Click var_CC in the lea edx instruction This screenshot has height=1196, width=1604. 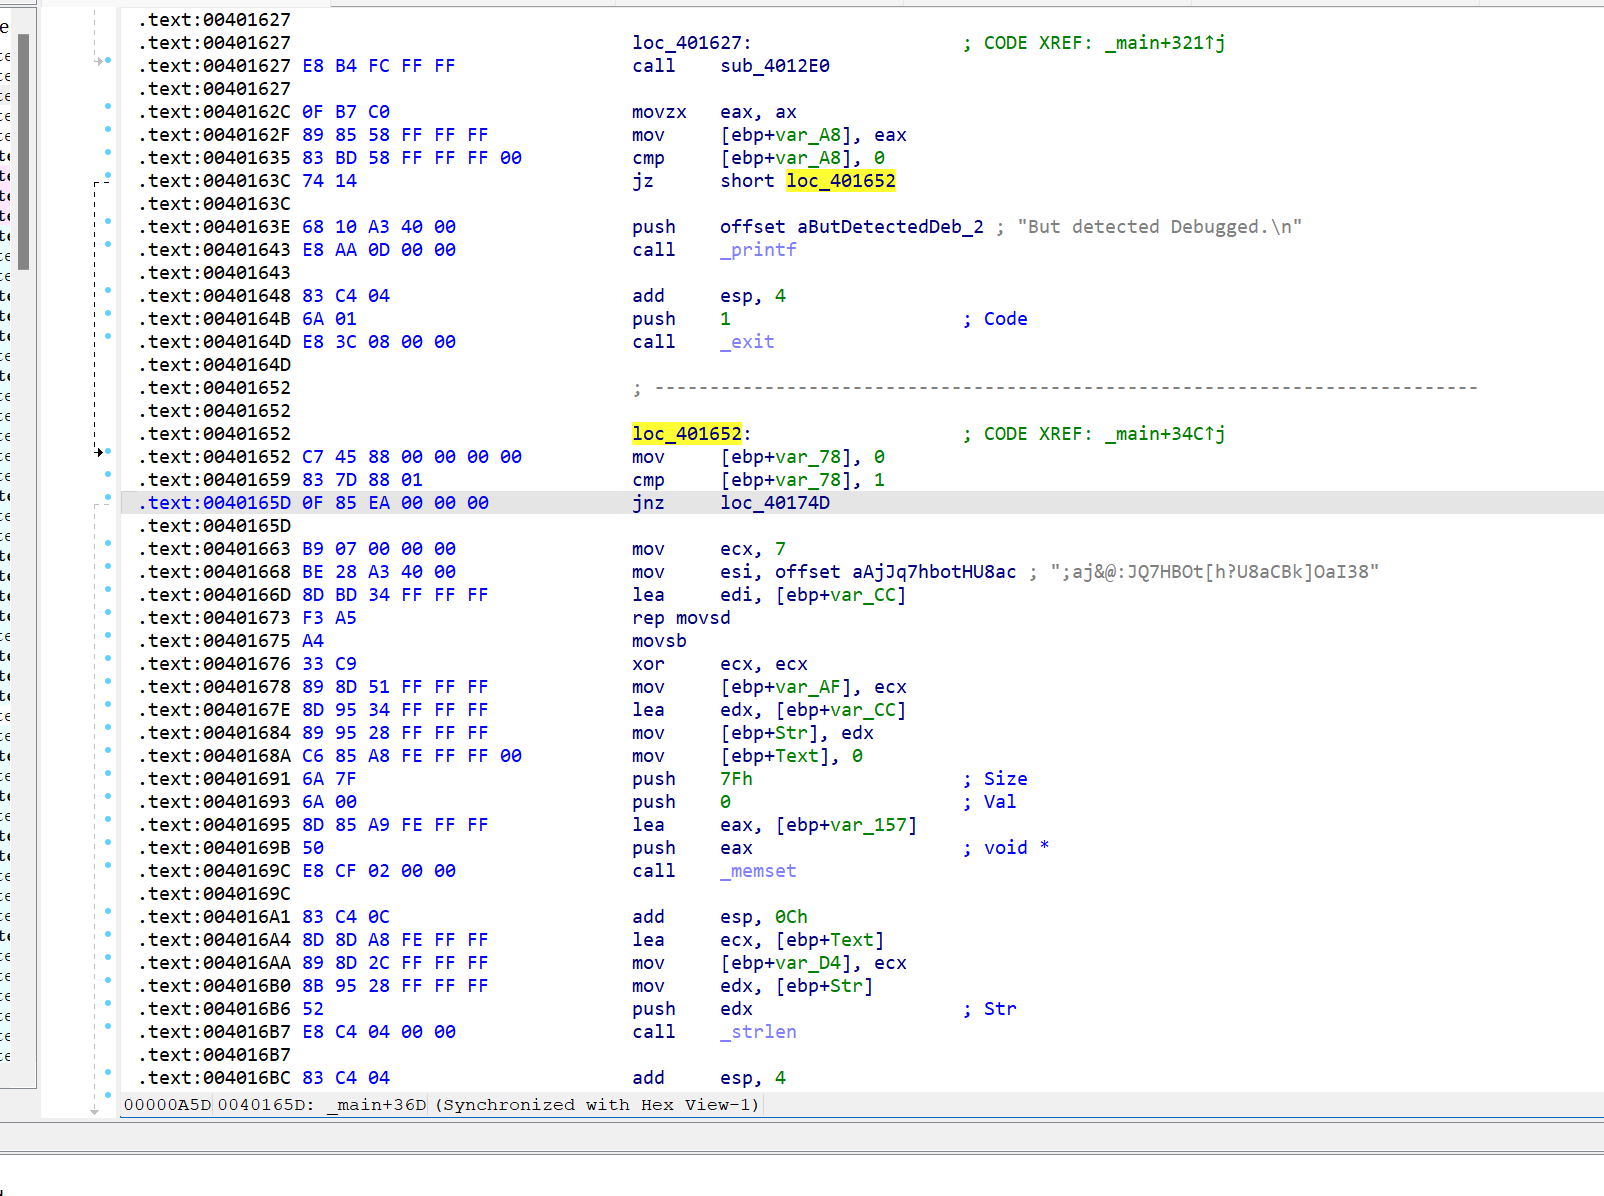coord(863,710)
